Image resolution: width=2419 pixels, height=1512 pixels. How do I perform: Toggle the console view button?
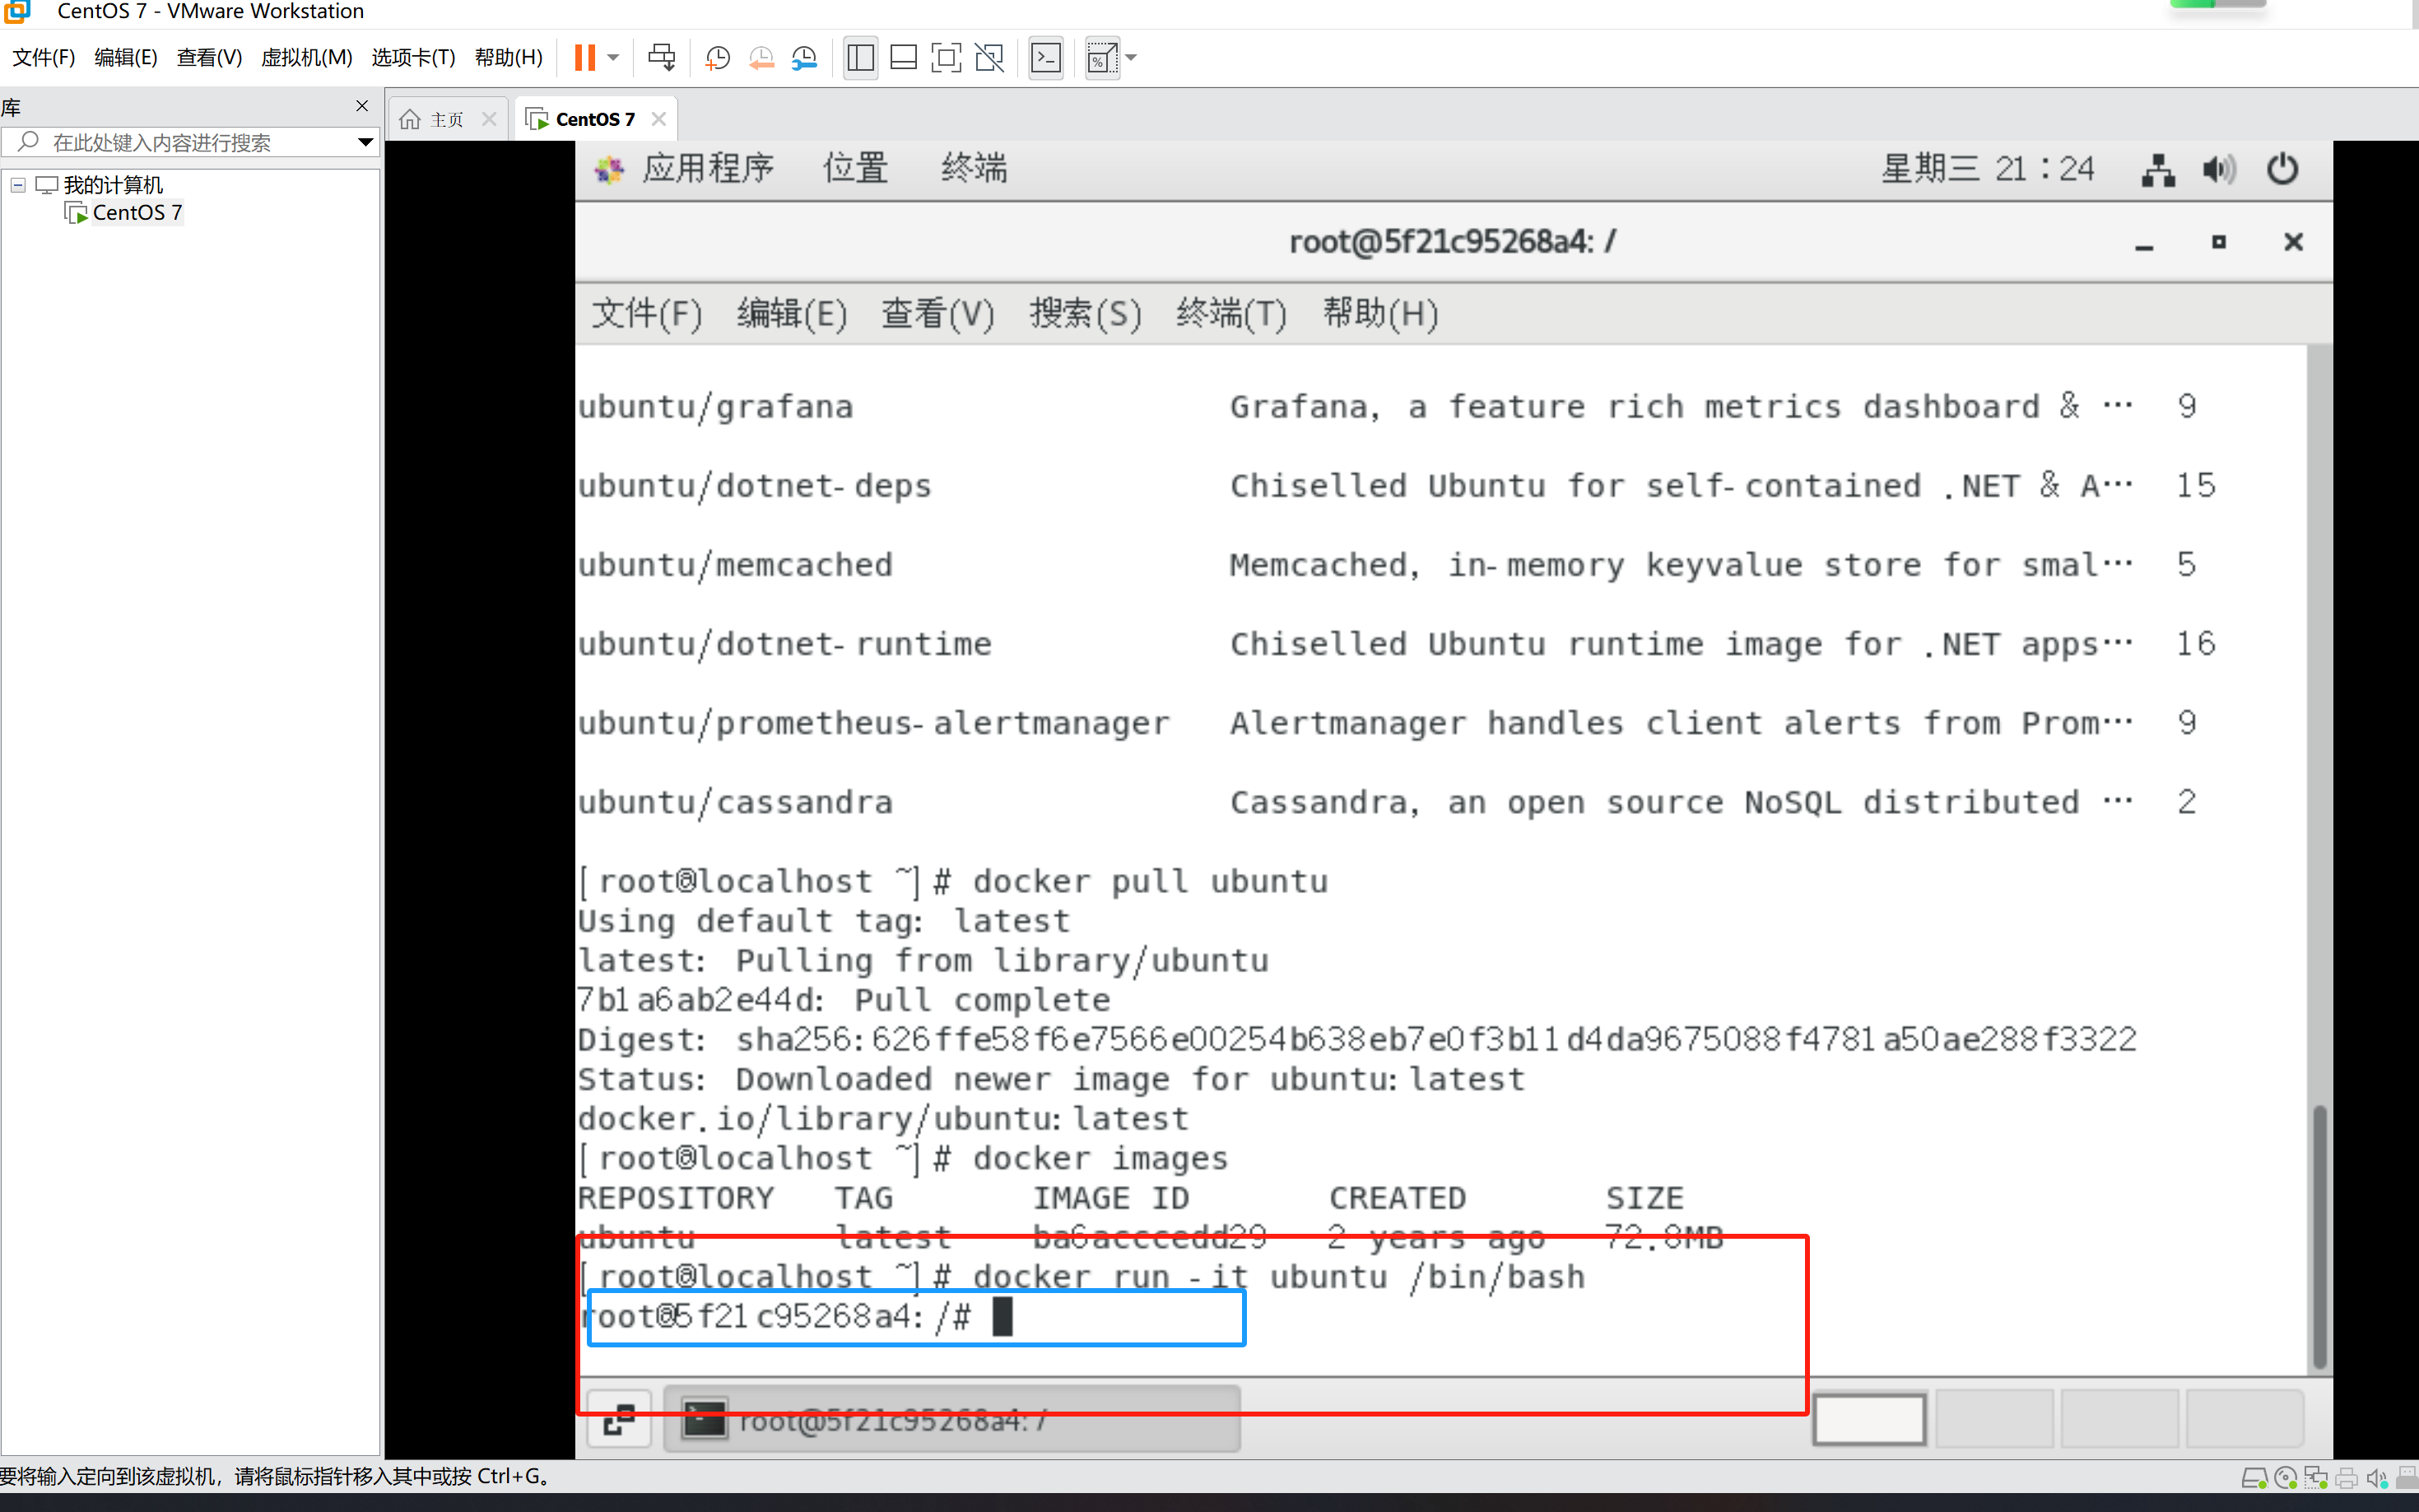(1046, 58)
